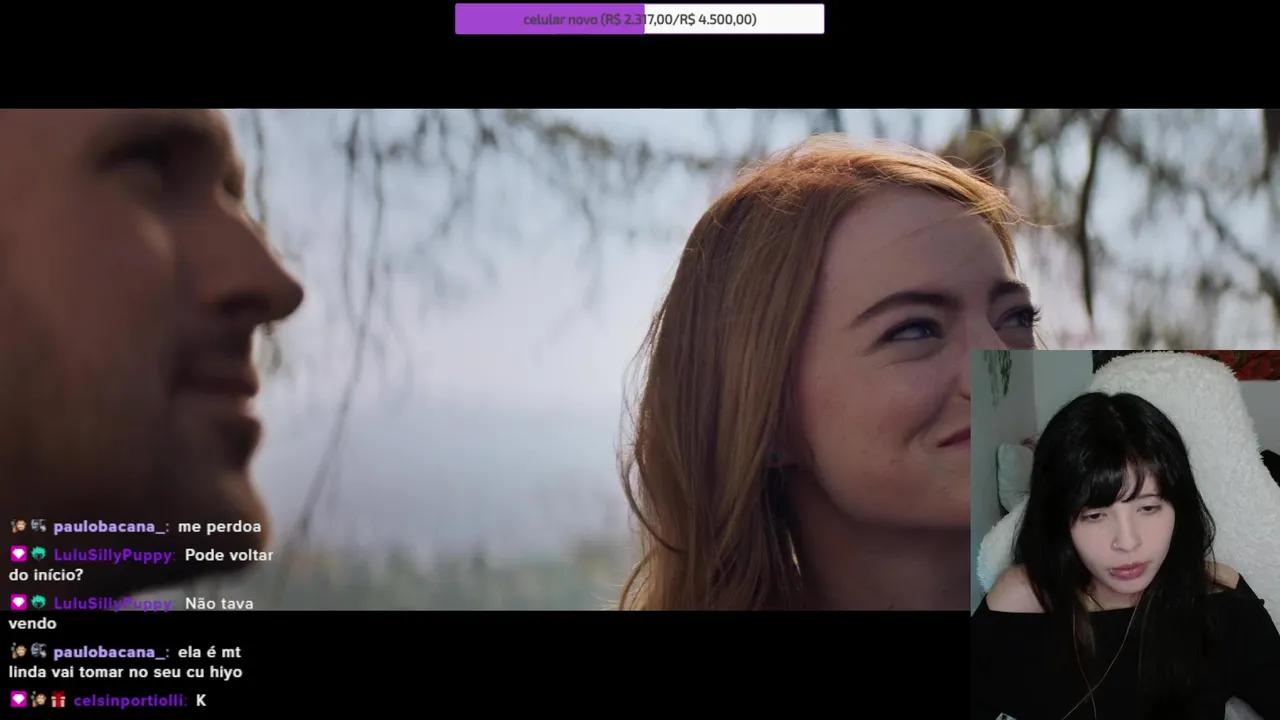Click the 'do início?' message line
The height and width of the screenshot is (720, 1280).
click(46, 575)
